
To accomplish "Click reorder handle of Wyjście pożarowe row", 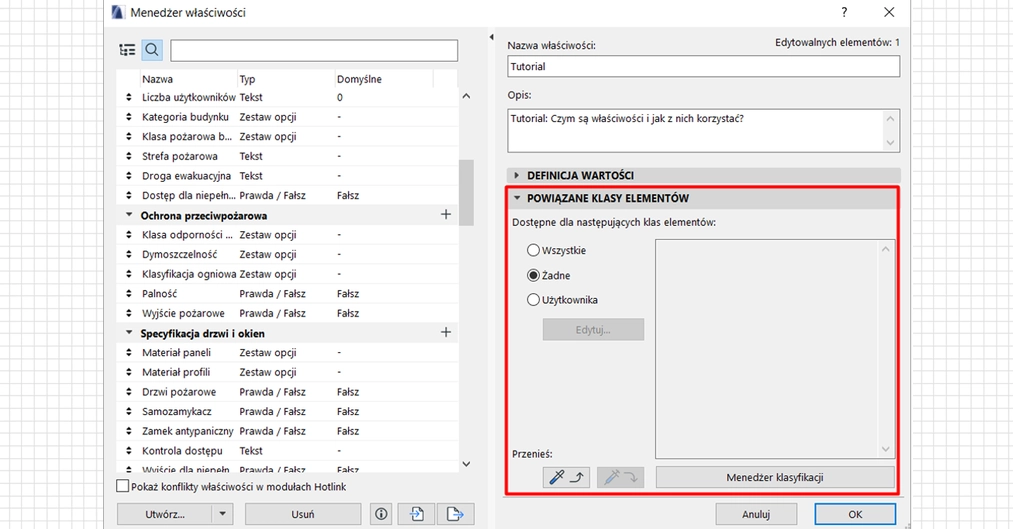I will 128,313.
